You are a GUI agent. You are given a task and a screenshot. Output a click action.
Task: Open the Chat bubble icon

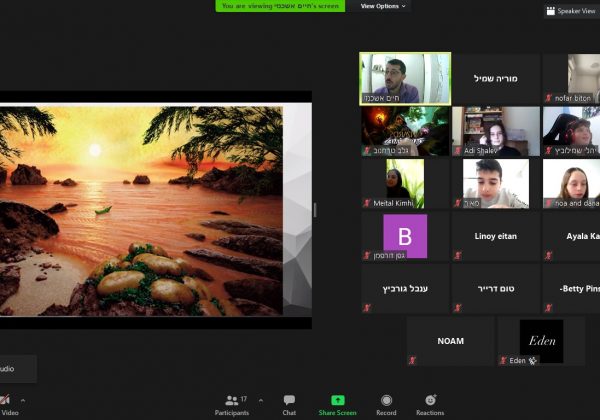click(x=289, y=400)
